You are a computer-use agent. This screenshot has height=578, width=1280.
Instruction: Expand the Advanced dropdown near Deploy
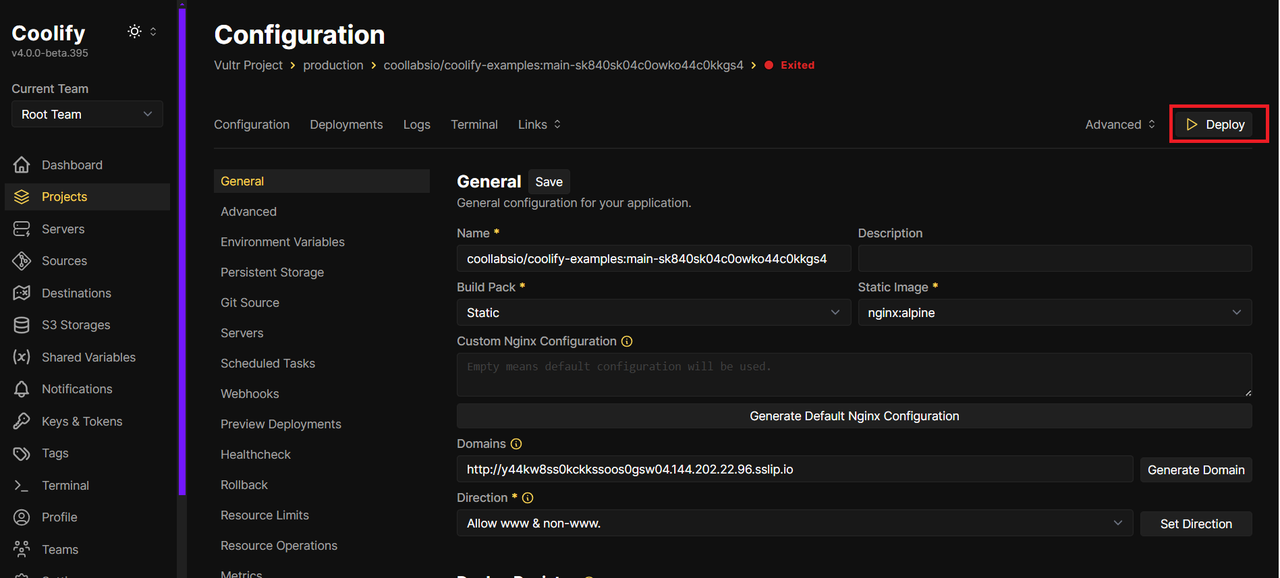point(1120,124)
